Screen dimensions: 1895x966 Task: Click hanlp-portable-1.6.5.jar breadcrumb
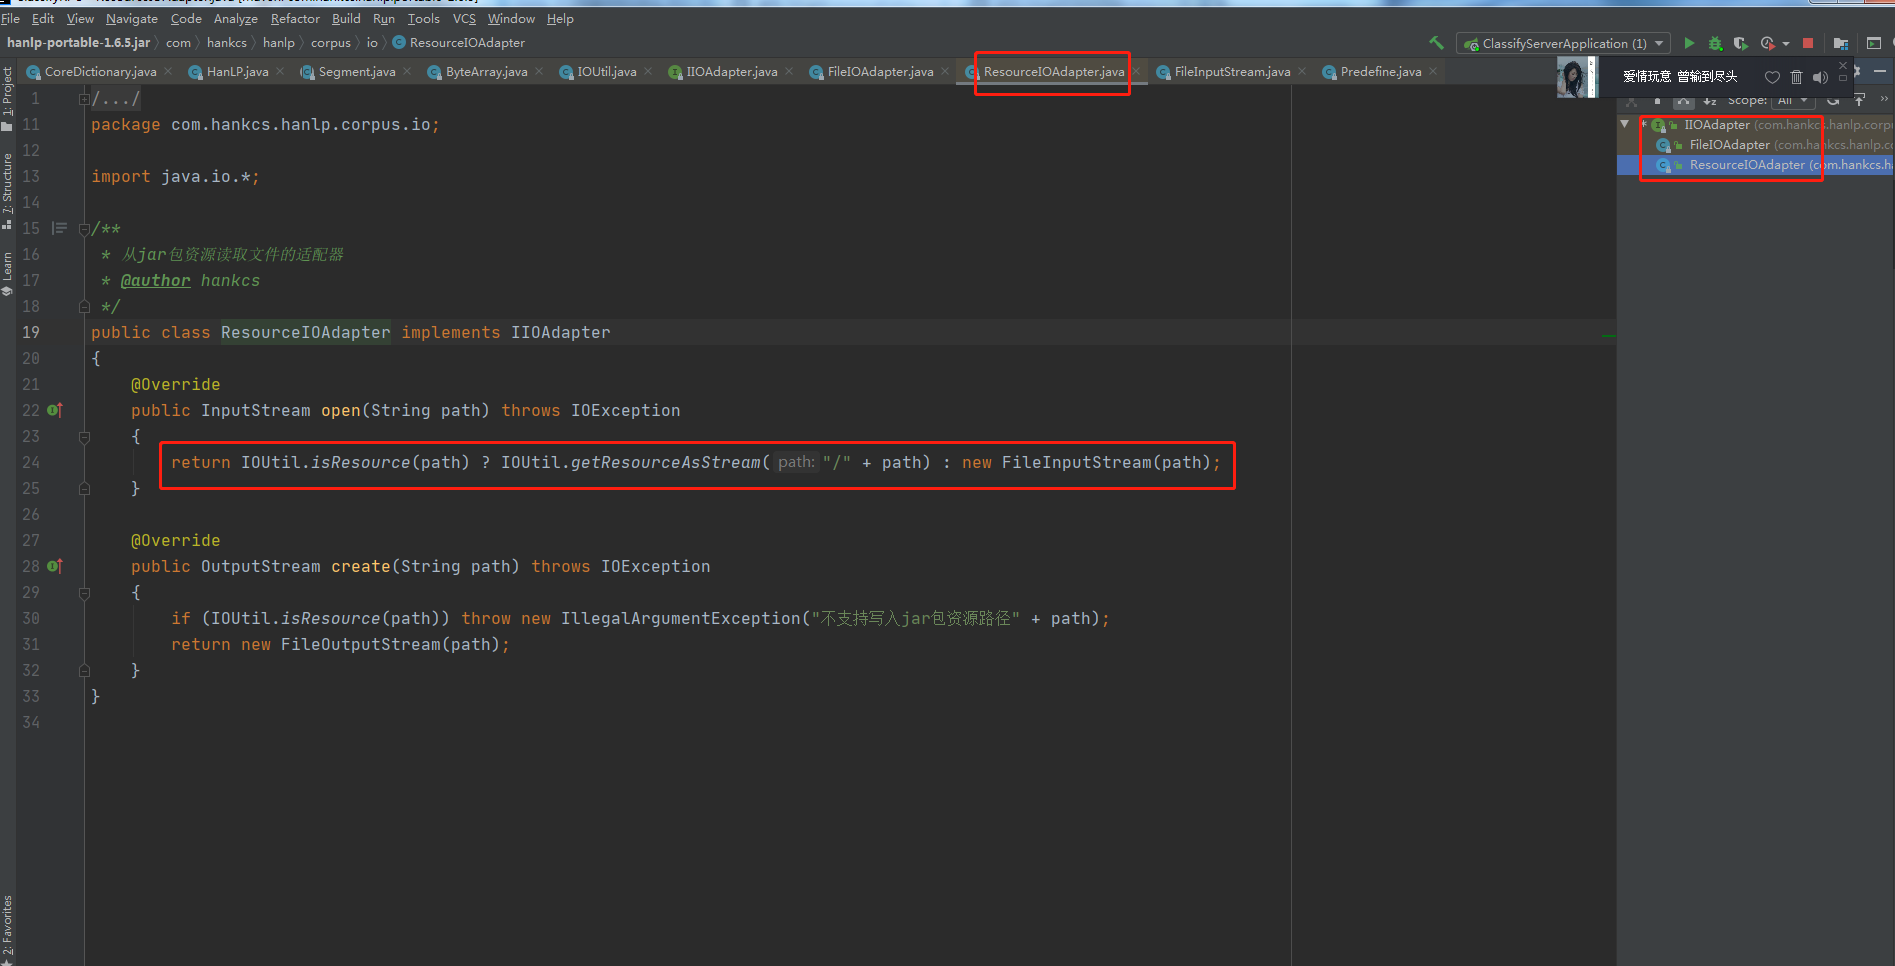[x=78, y=43]
